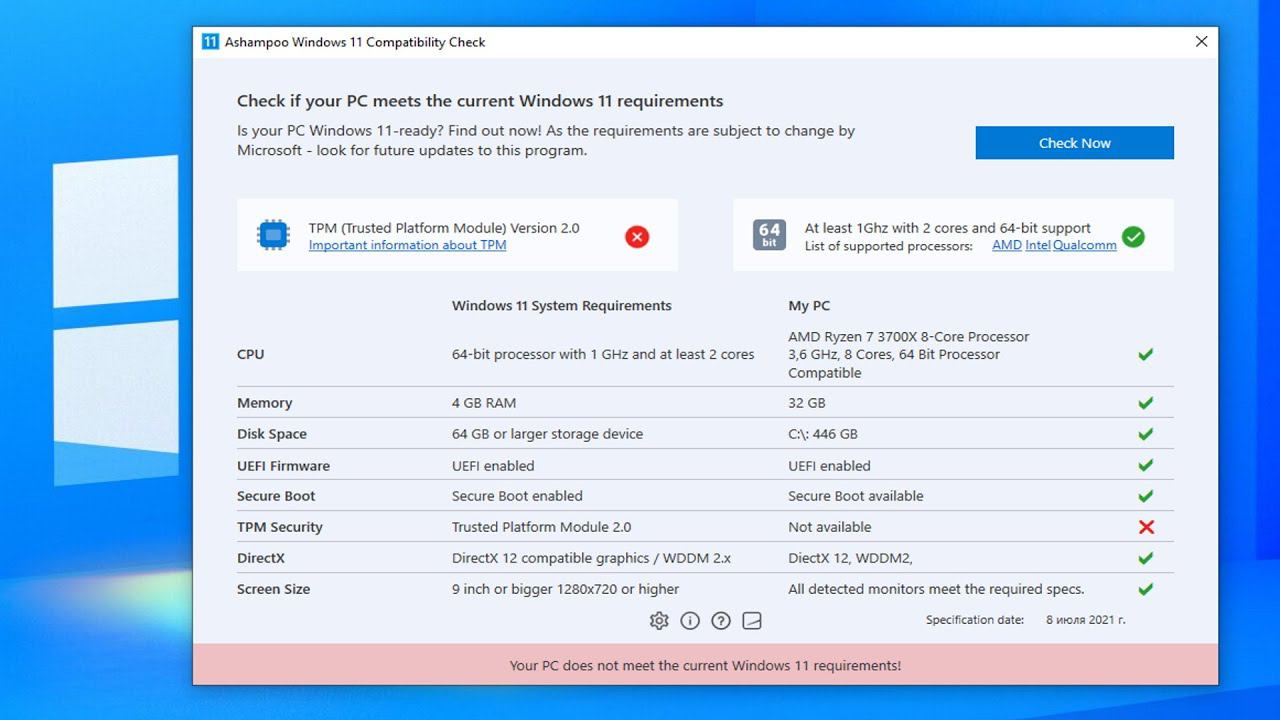Image resolution: width=1280 pixels, height=720 pixels.
Task: Click the specification date '8 июля 2021 г.'
Action: [1086, 620]
